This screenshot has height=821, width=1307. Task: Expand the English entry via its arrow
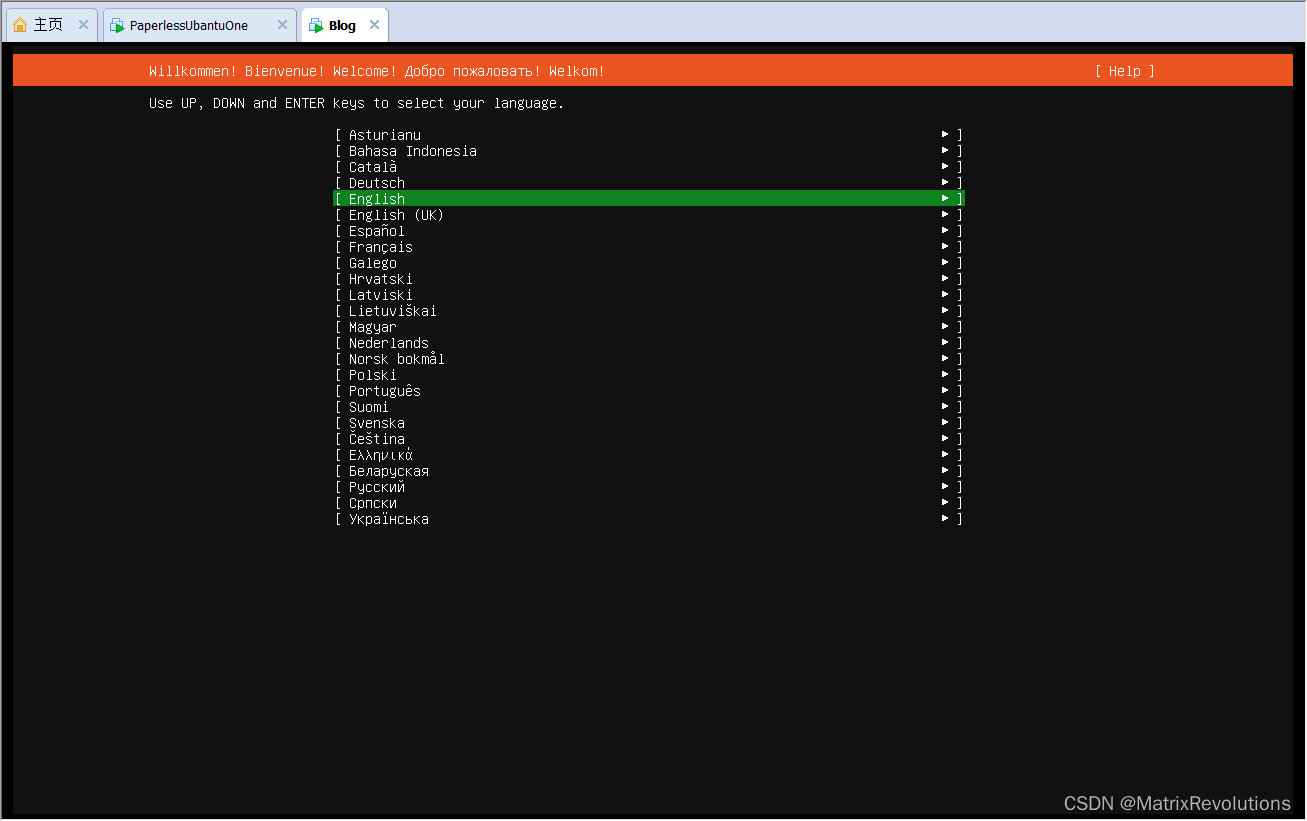pos(944,198)
